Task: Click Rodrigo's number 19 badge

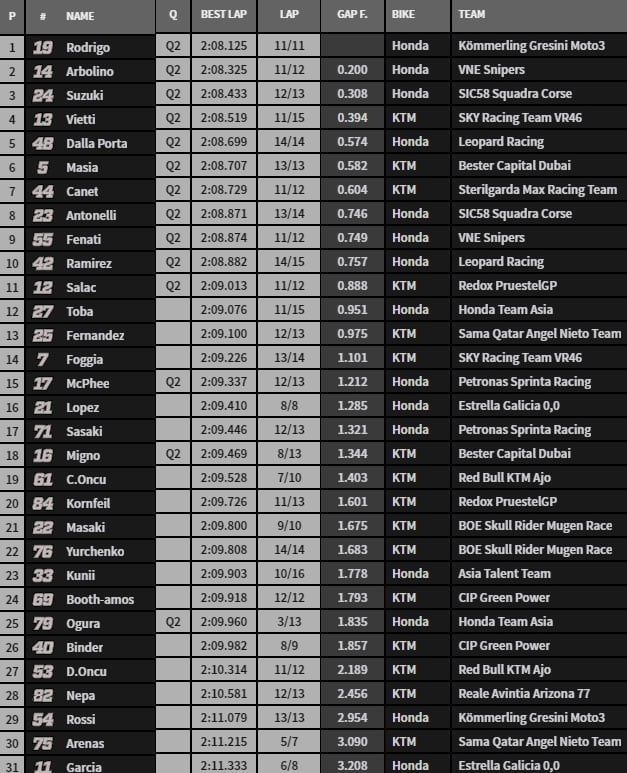Action: tap(43, 47)
